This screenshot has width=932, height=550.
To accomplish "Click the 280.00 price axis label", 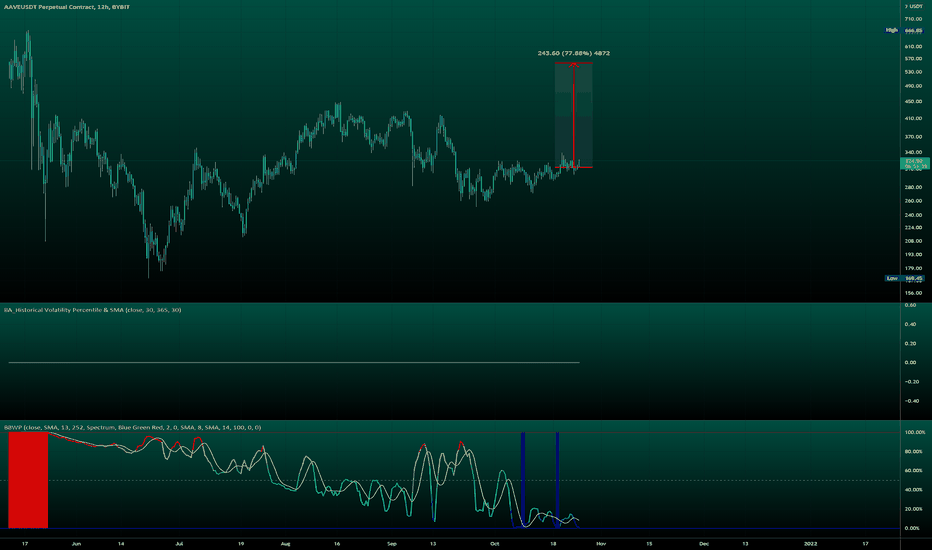I will [x=914, y=187].
